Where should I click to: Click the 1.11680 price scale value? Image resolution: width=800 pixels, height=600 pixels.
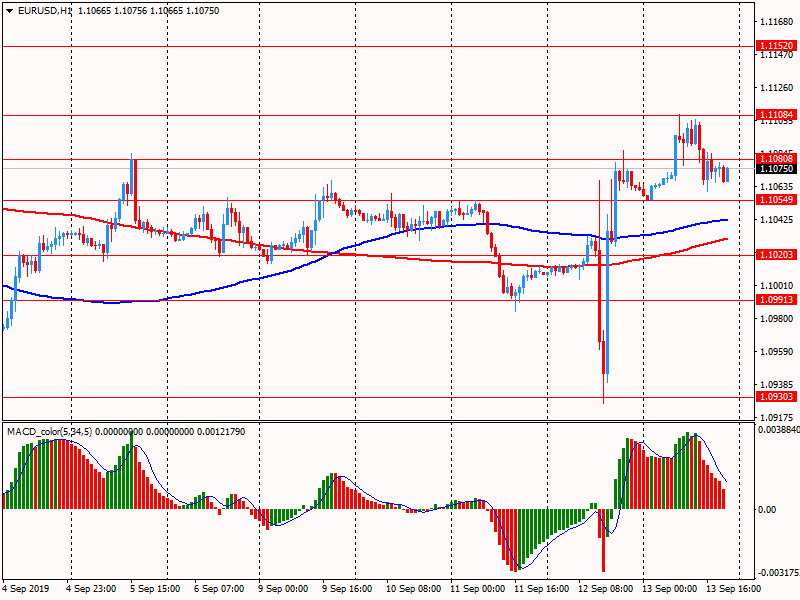[777, 22]
